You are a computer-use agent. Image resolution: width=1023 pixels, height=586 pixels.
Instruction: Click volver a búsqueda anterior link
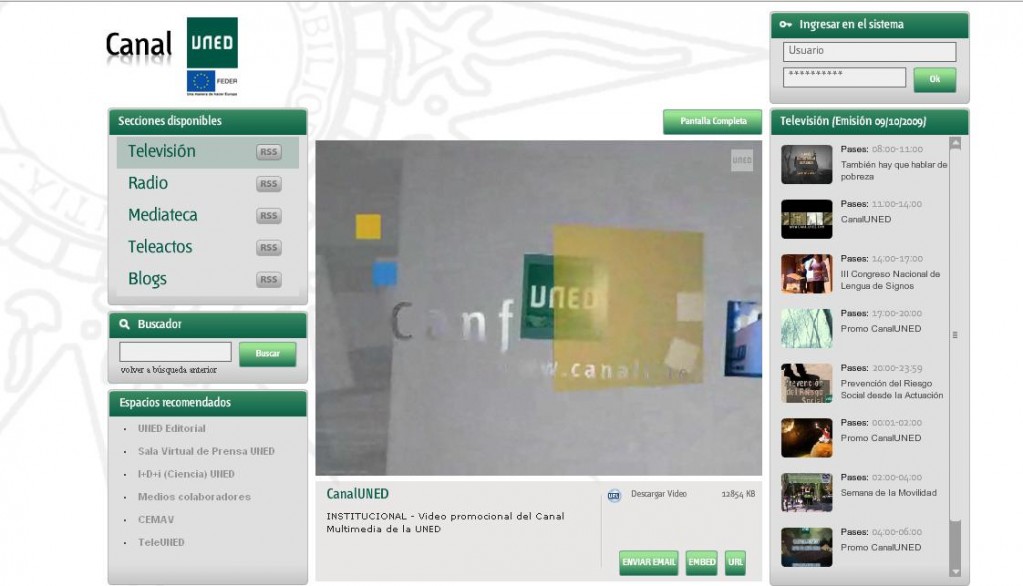168,370
